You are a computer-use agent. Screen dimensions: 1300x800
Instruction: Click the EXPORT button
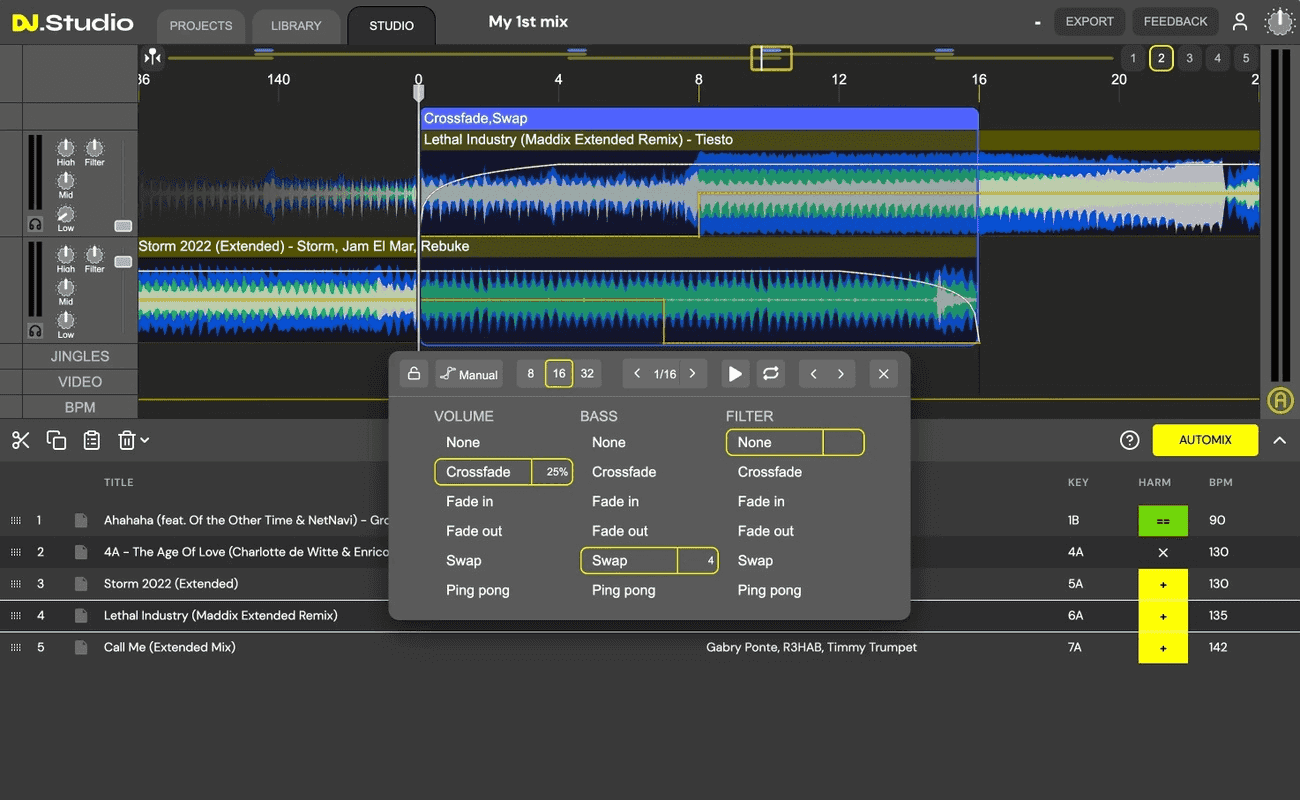(x=1089, y=21)
